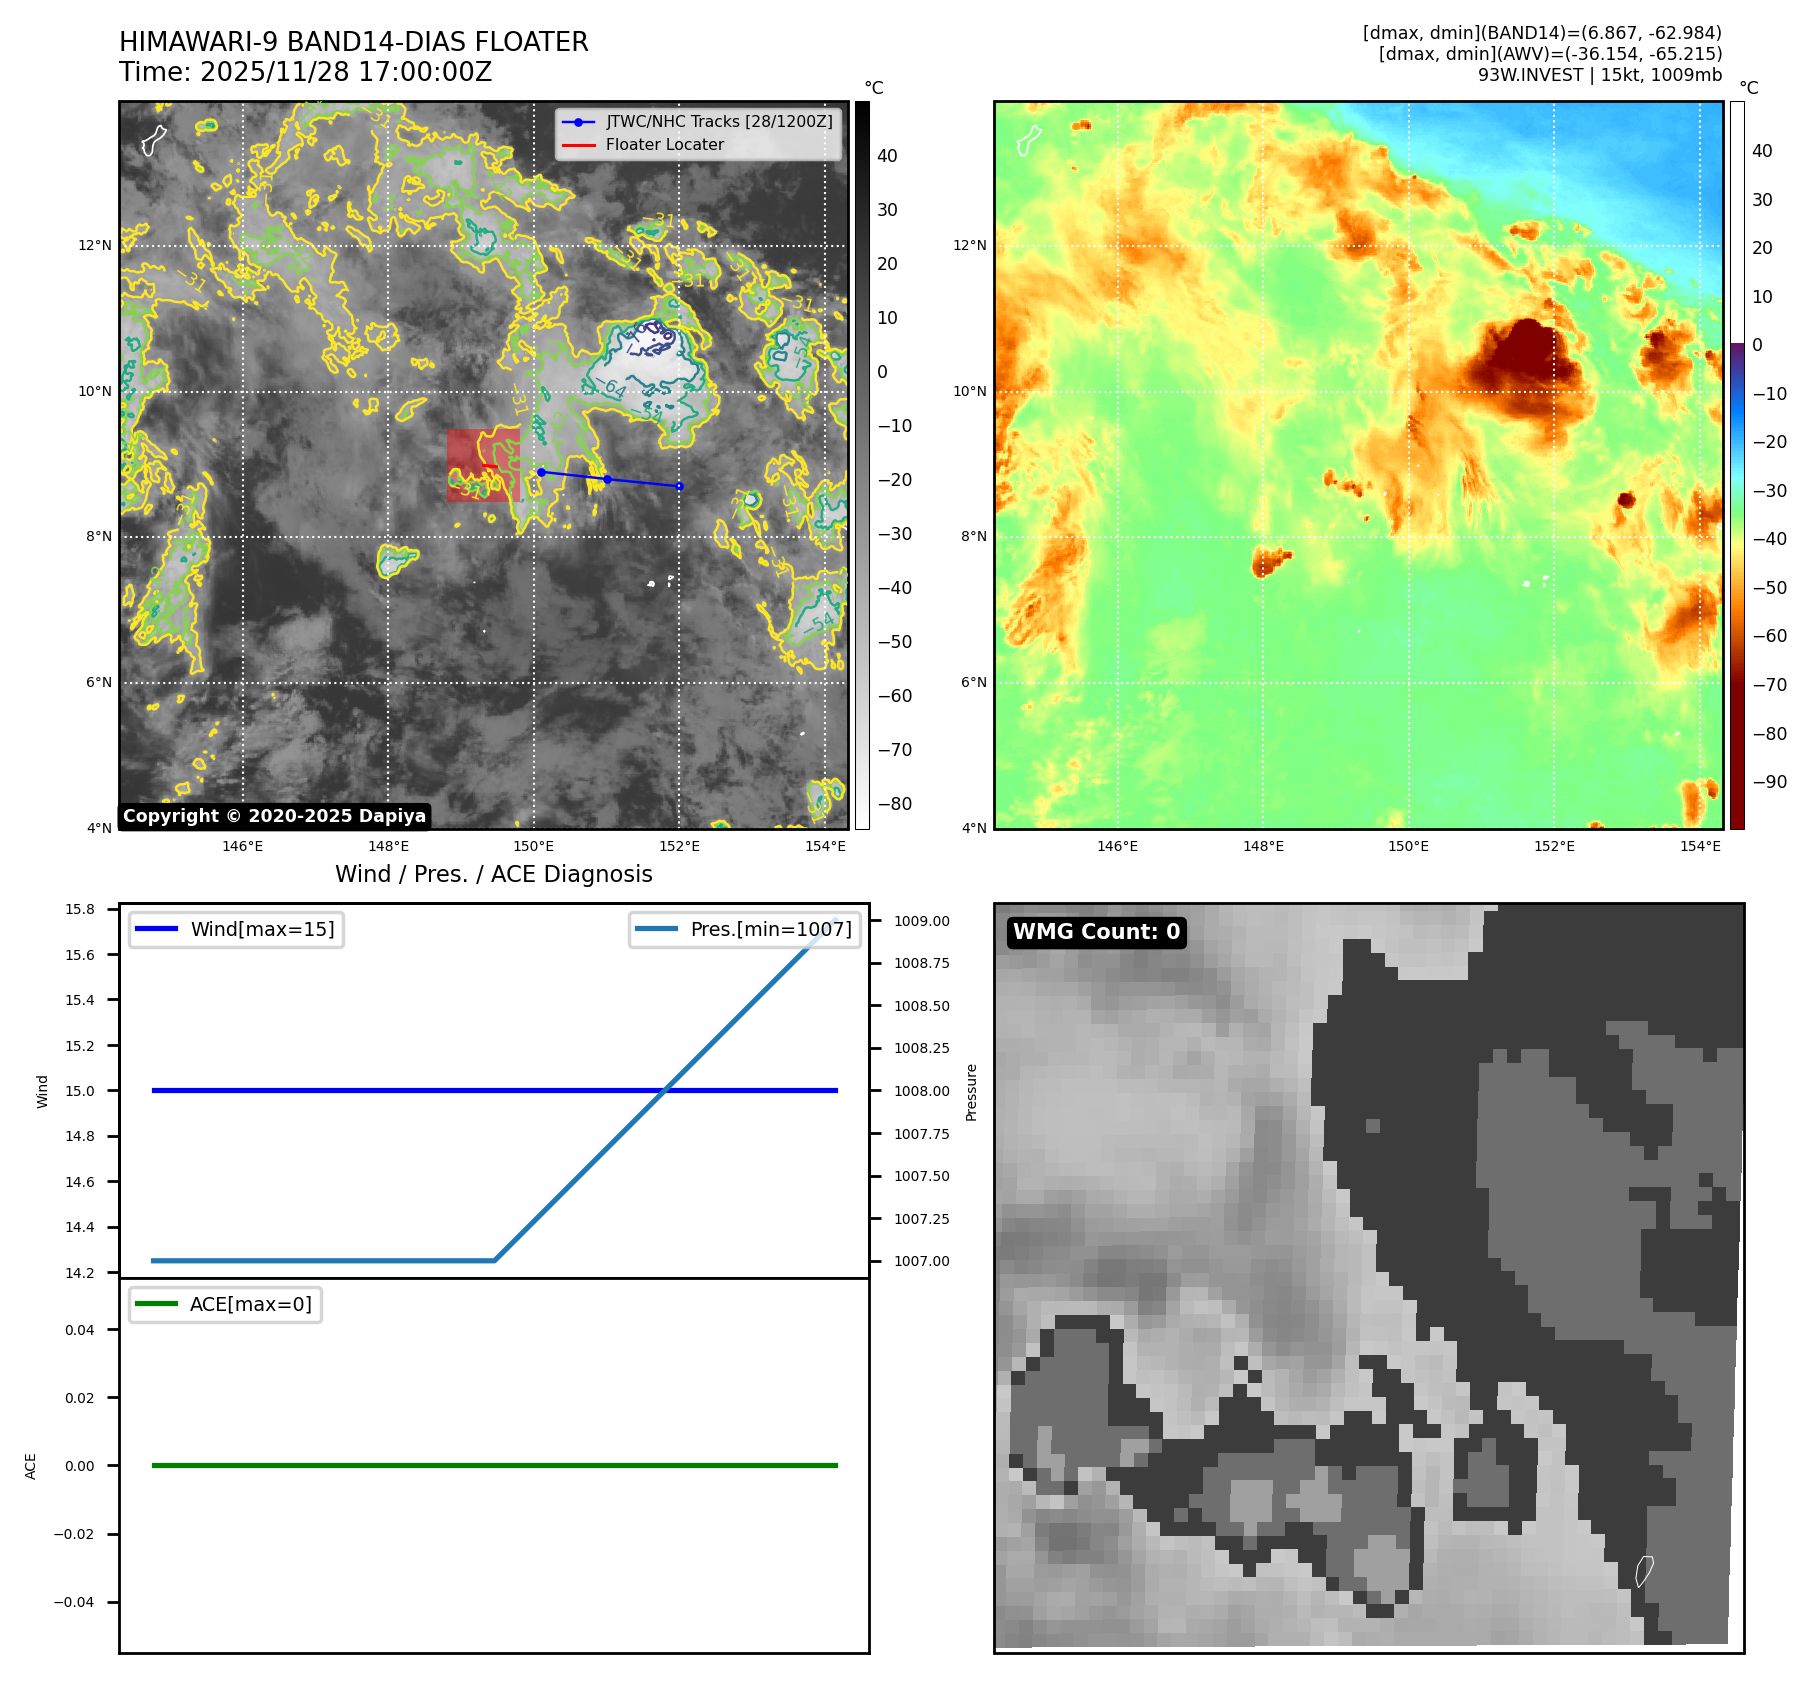Click the ACE[max=0] legend entry
The width and height of the screenshot is (1813, 1690).
tap(225, 1304)
